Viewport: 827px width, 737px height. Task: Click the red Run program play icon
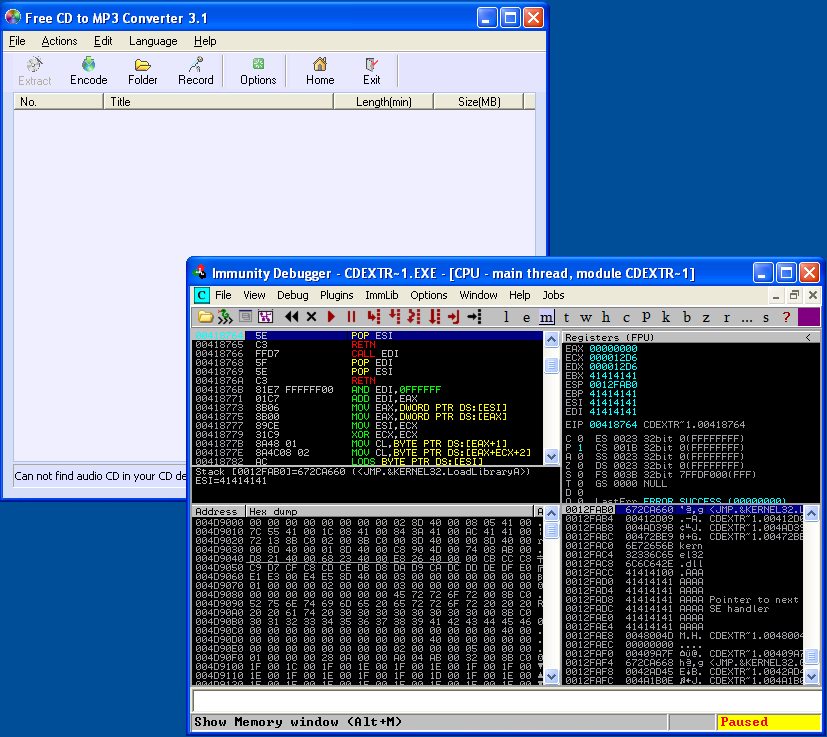(x=331, y=317)
